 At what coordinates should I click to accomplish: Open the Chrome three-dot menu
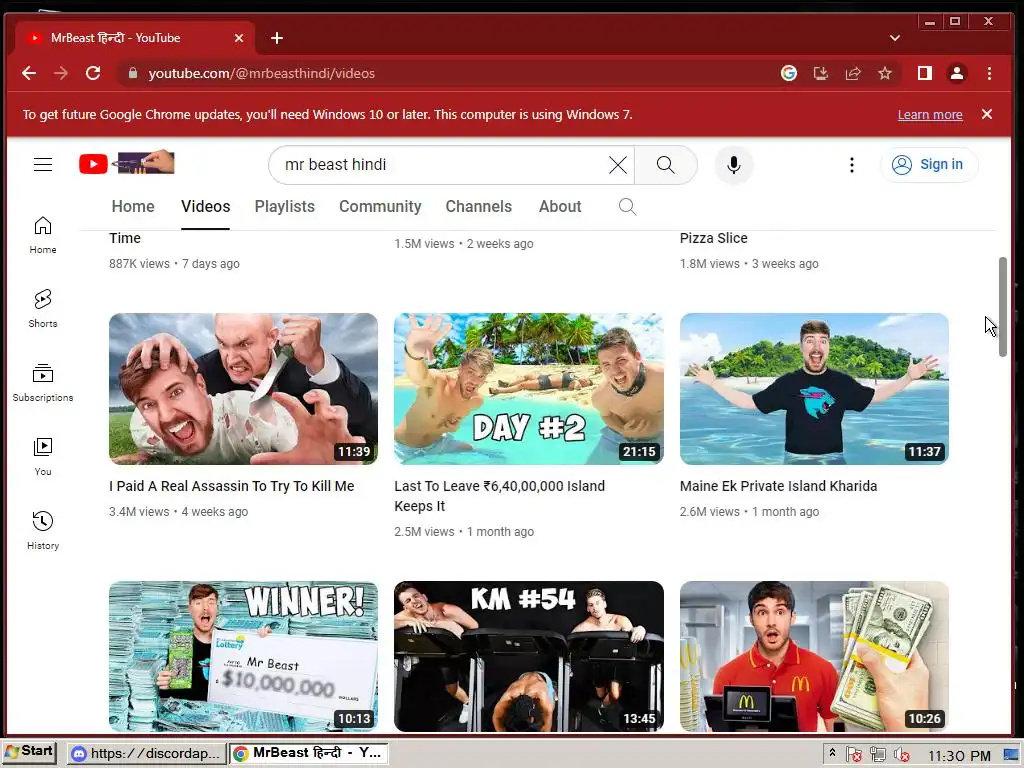coord(989,73)
